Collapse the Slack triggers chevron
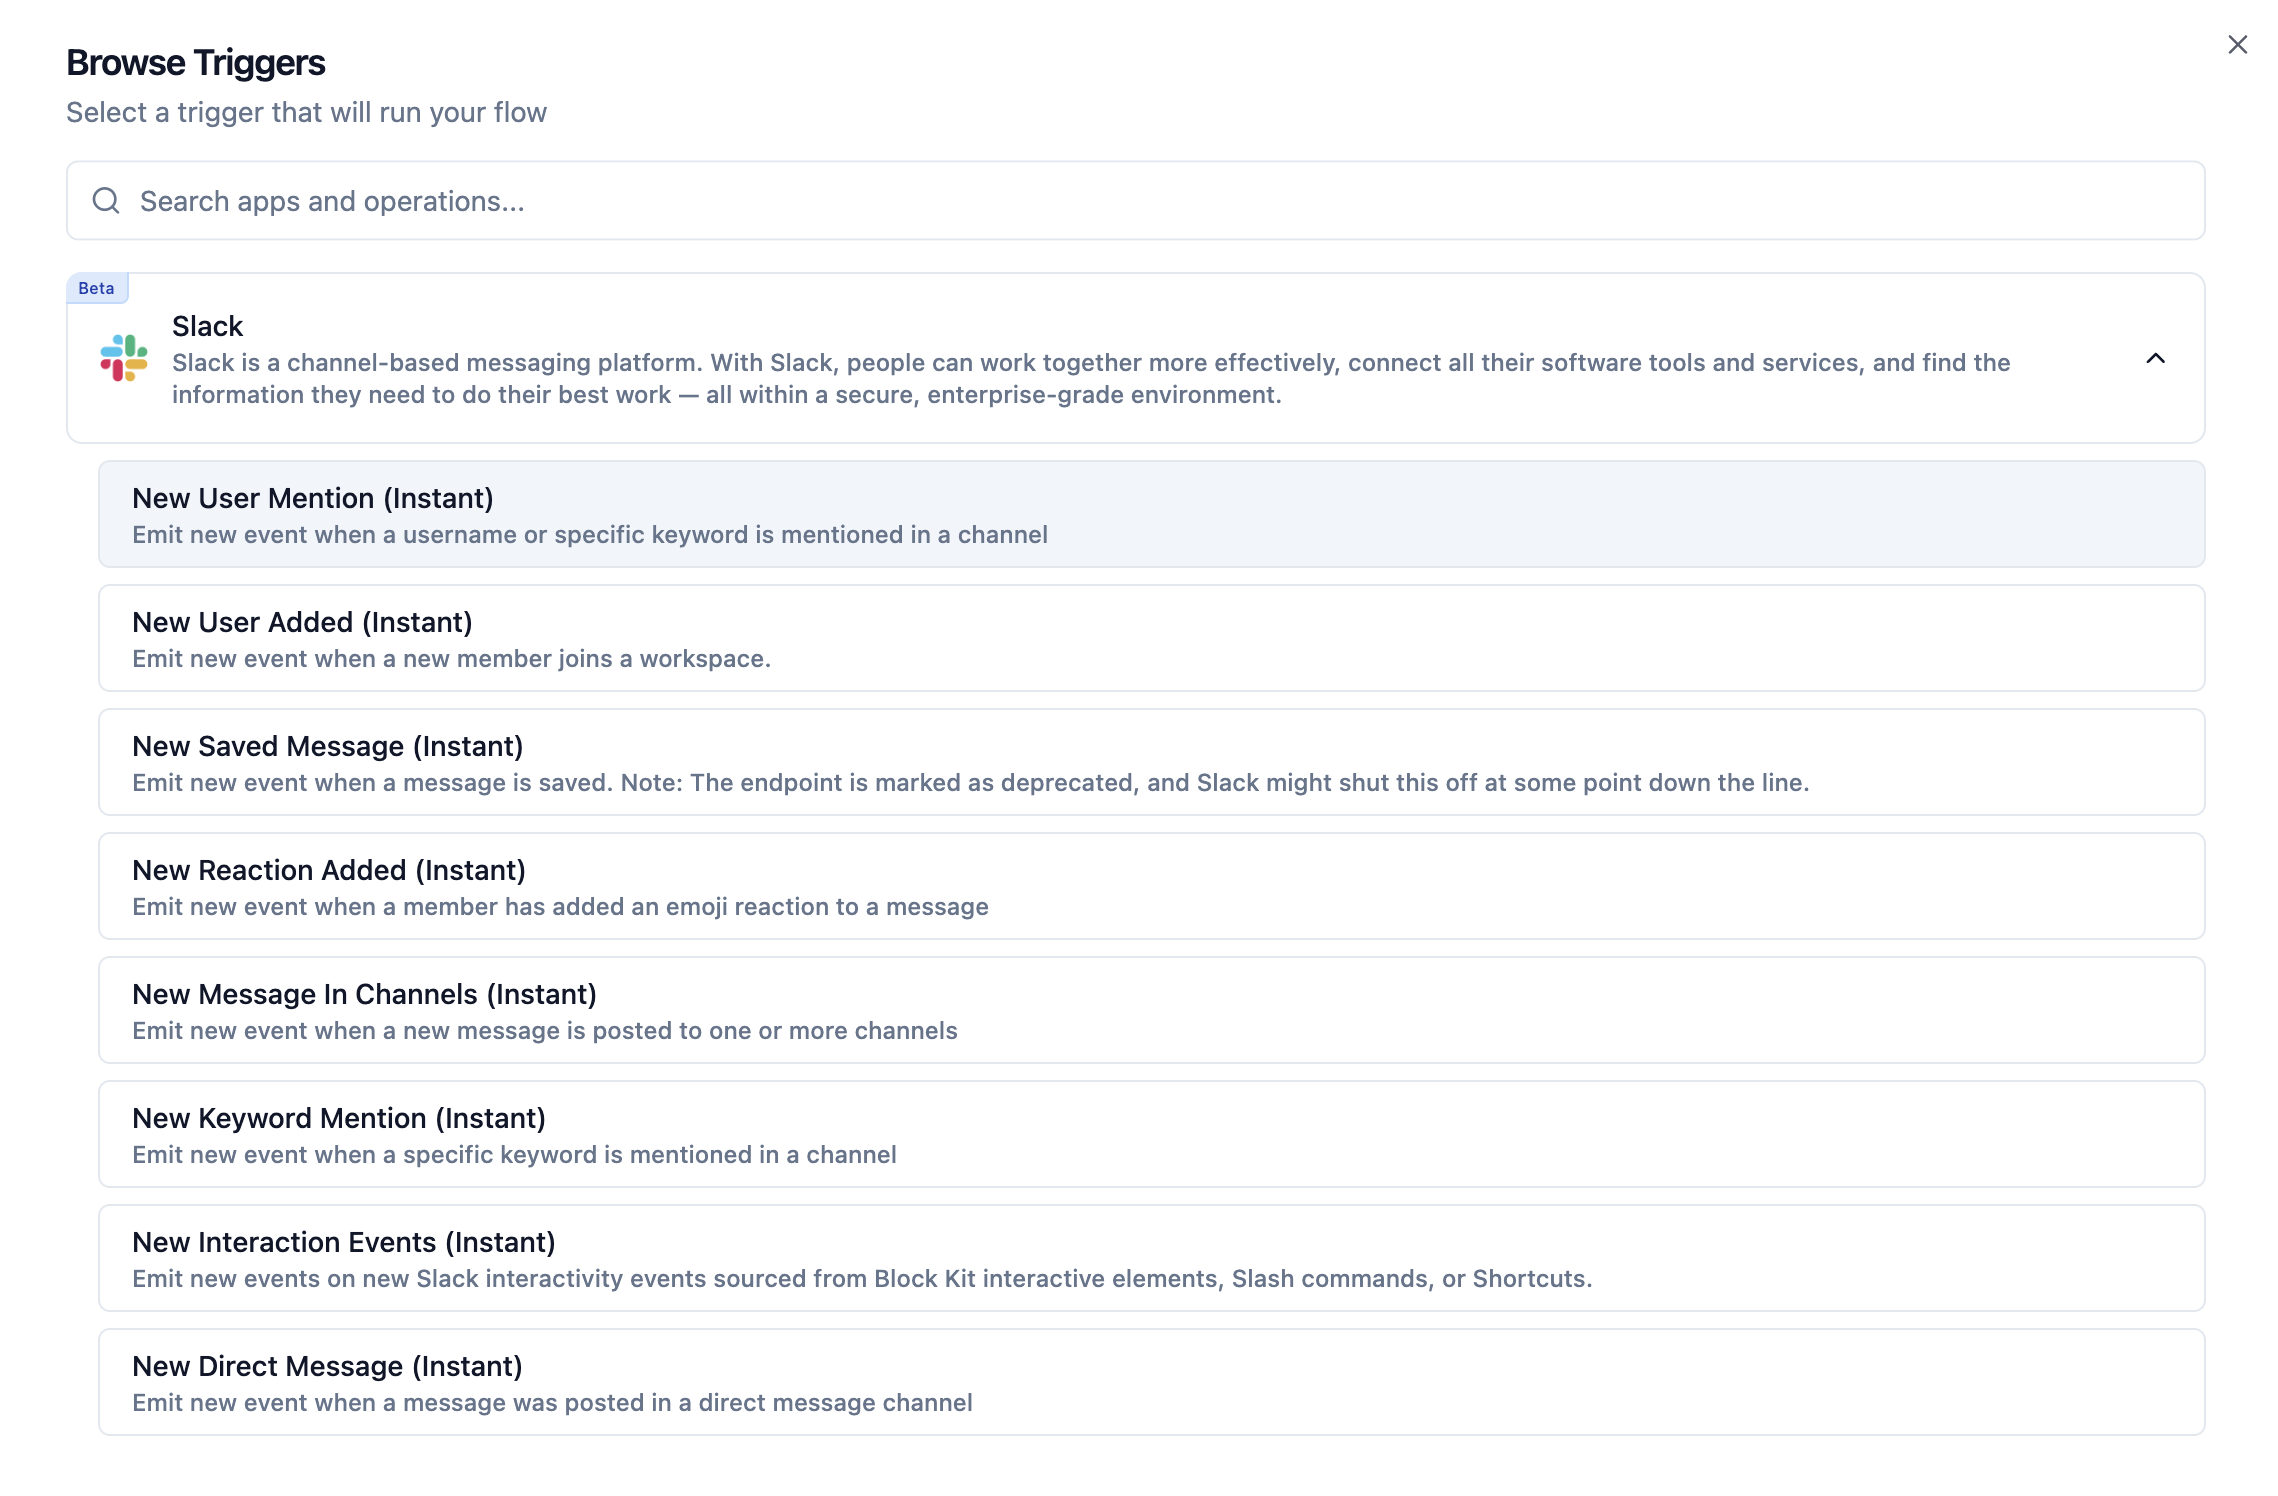2278x1496 pixels. (2155, 358)
